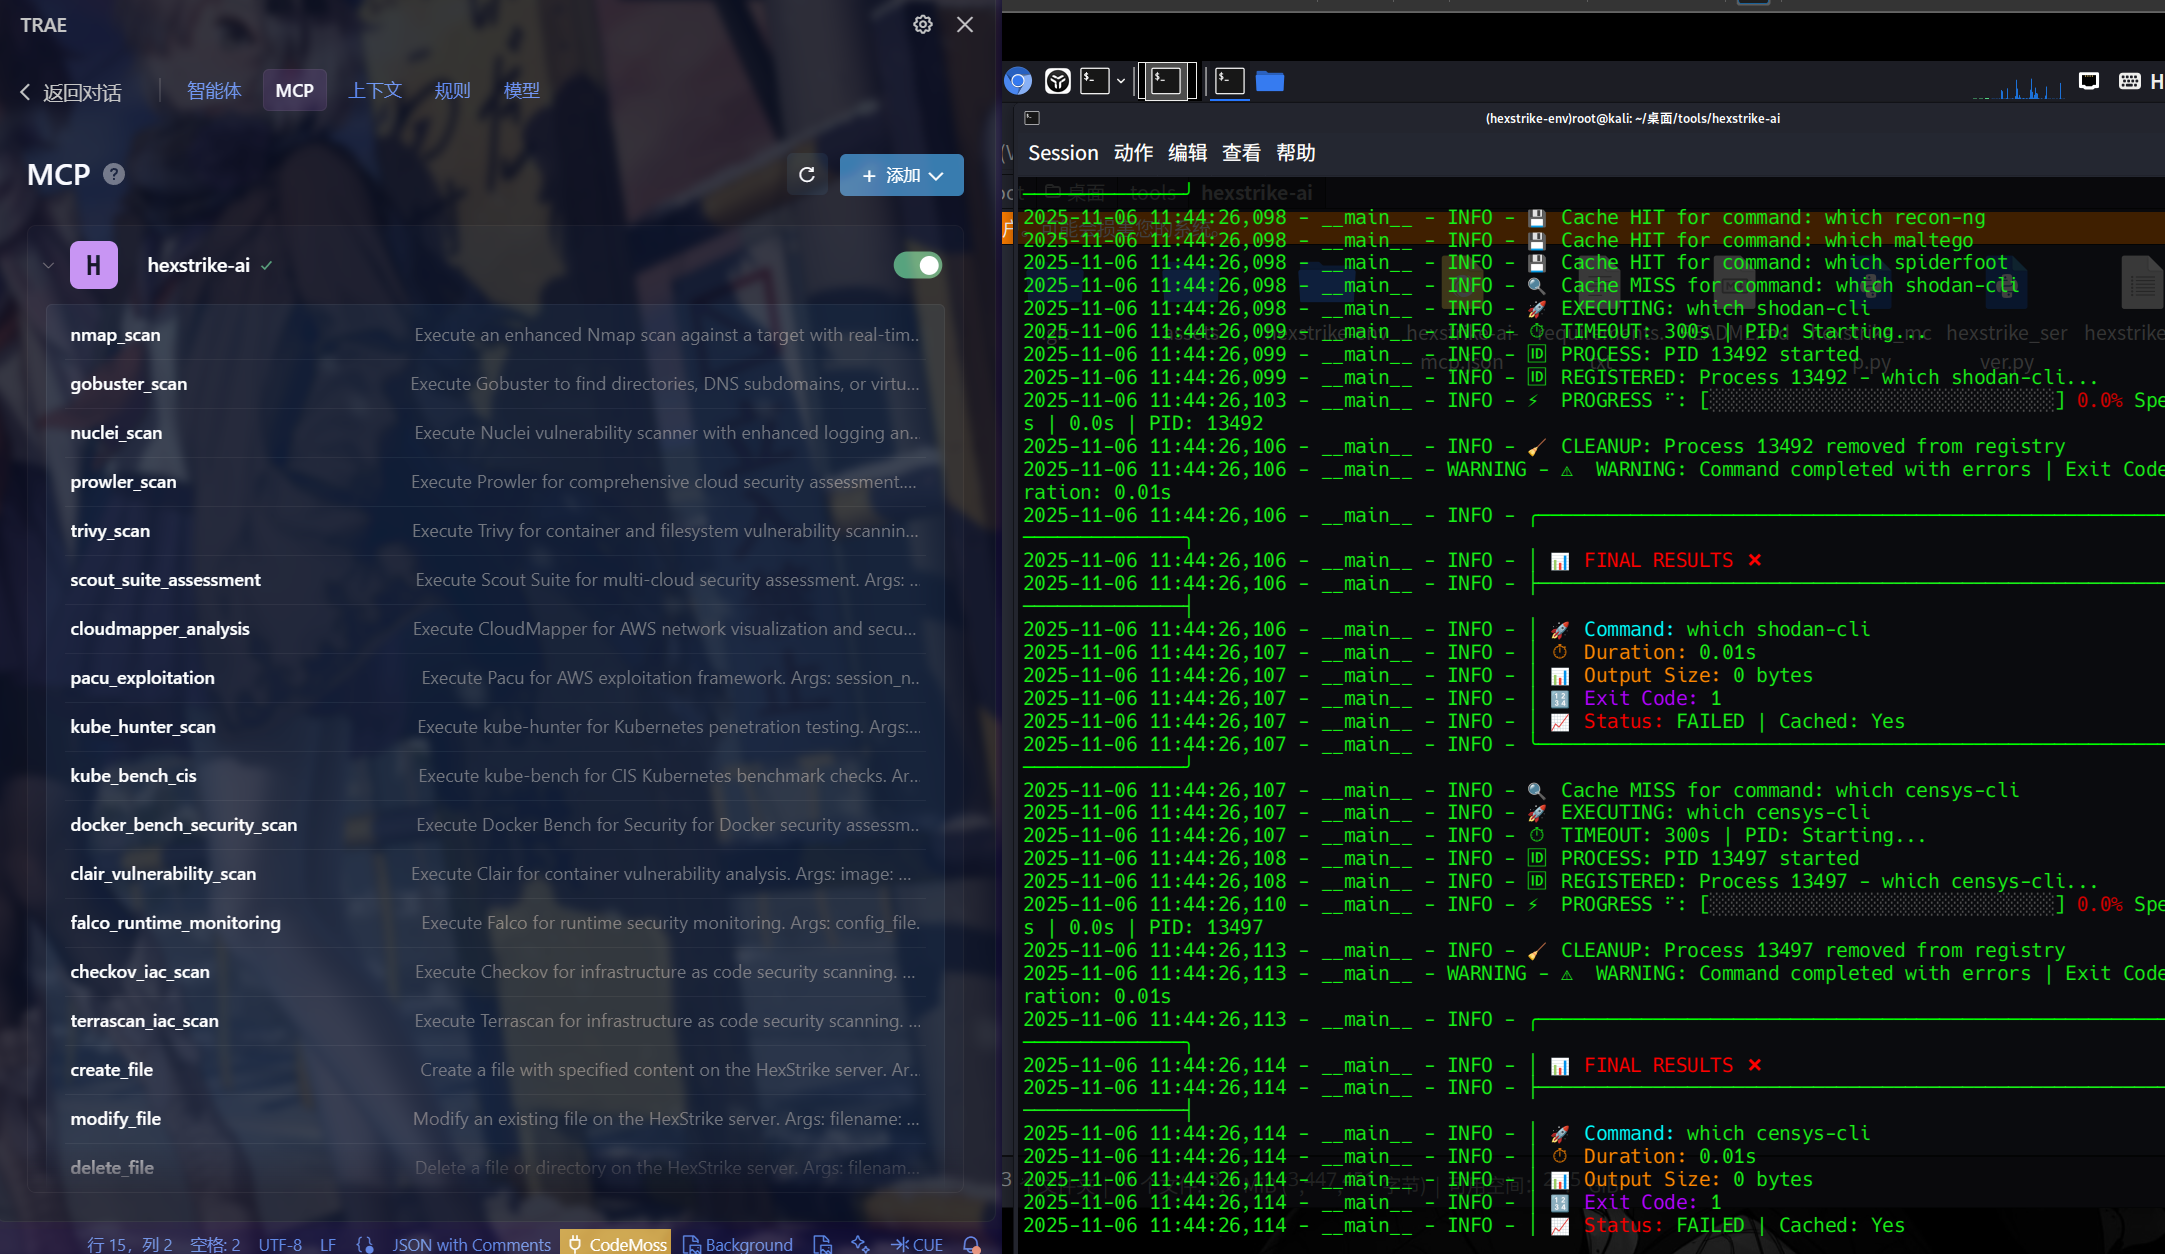Switch to the 智能体 tab

pyautogui.click(x=214, y=91)
